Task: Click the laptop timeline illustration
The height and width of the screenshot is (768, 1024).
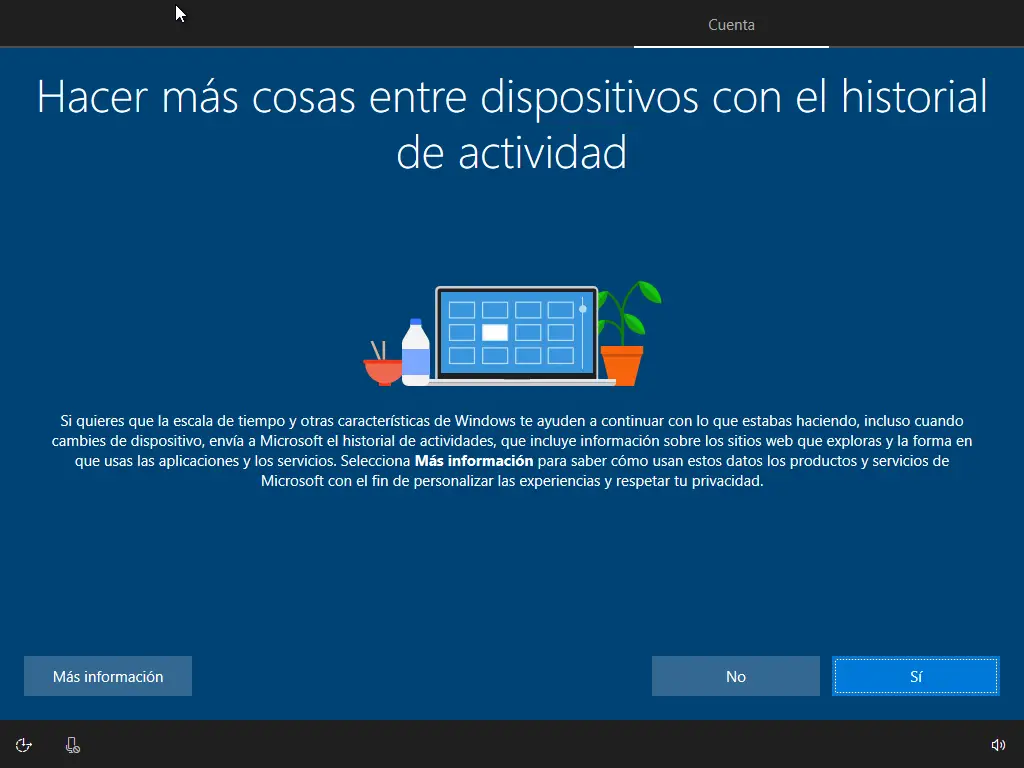Action: 516,334
